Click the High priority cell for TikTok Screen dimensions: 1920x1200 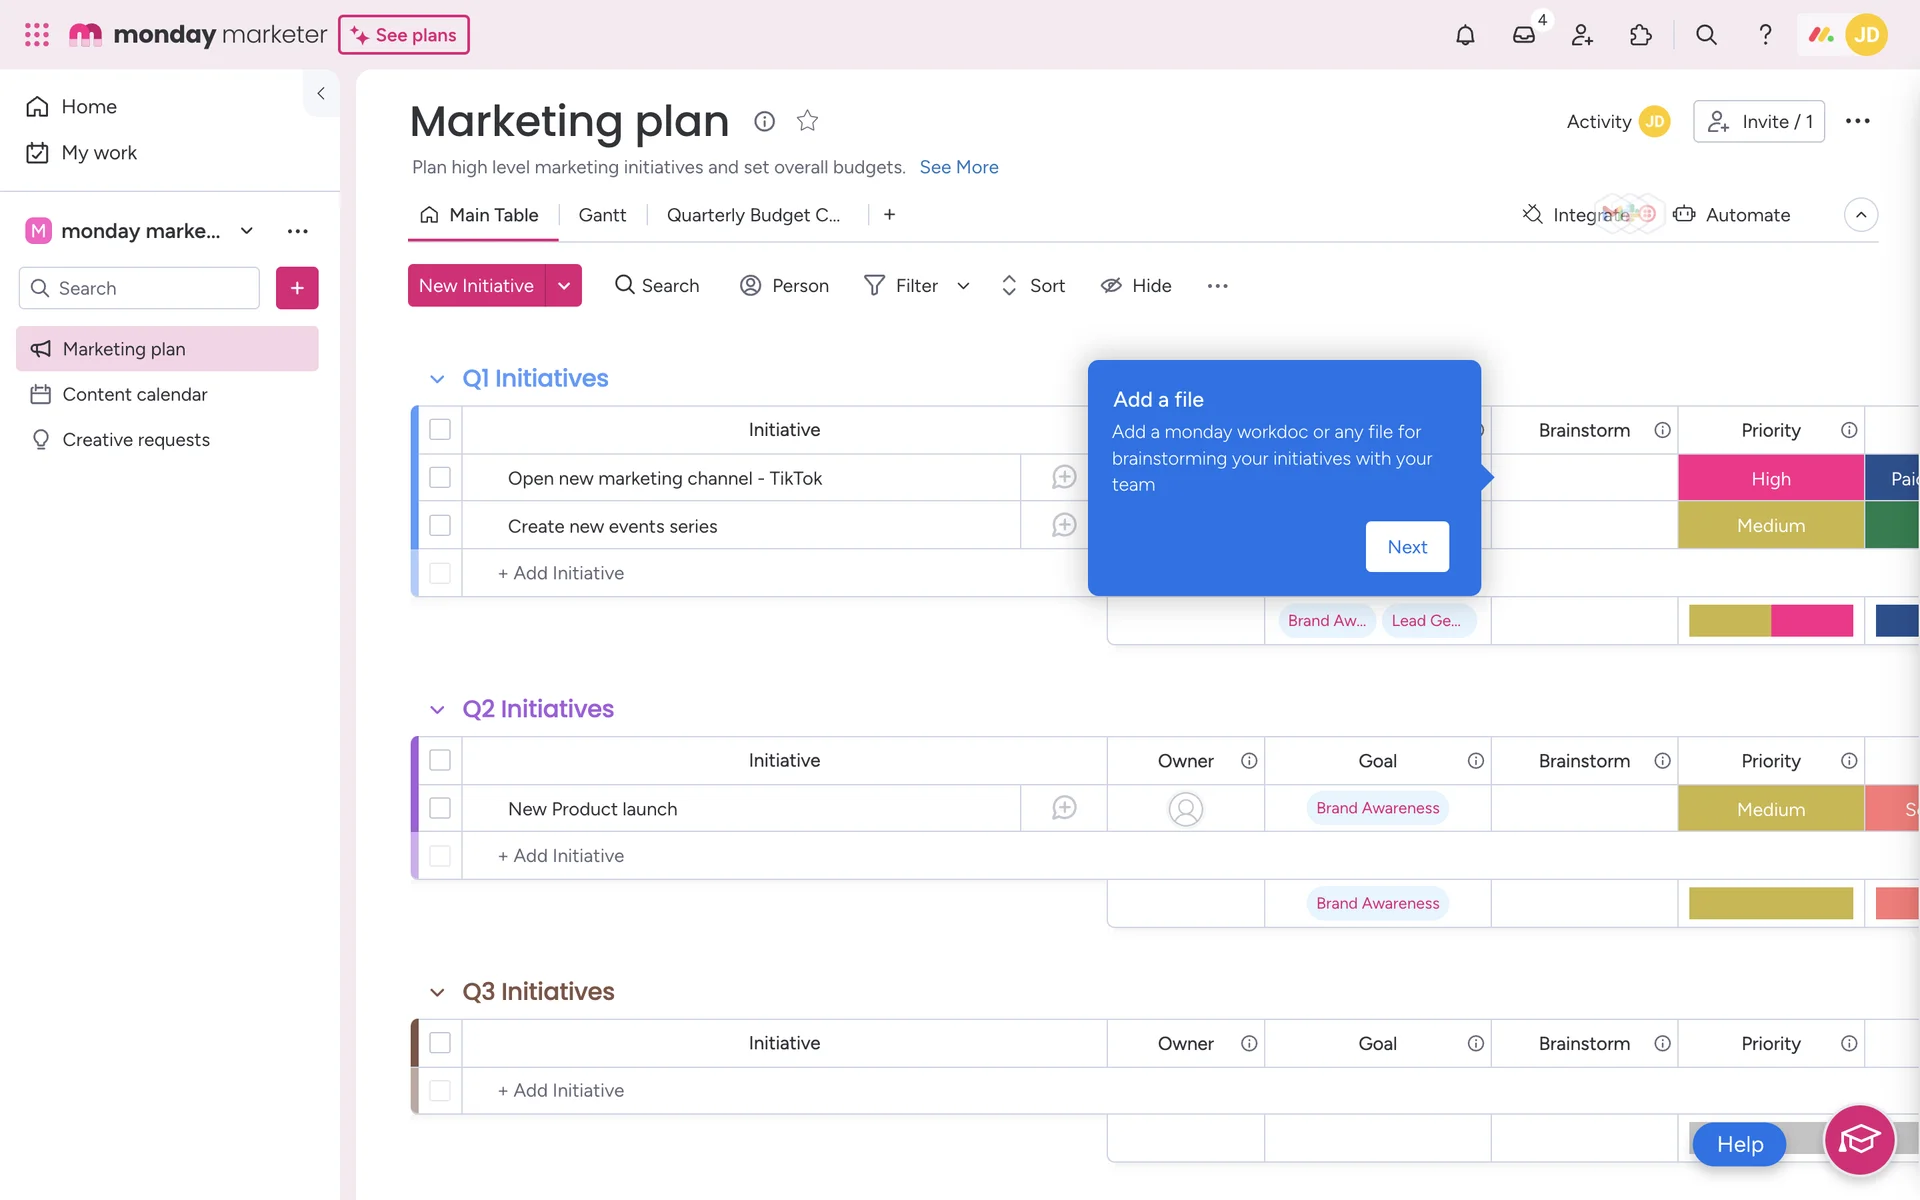point(1770,478)
